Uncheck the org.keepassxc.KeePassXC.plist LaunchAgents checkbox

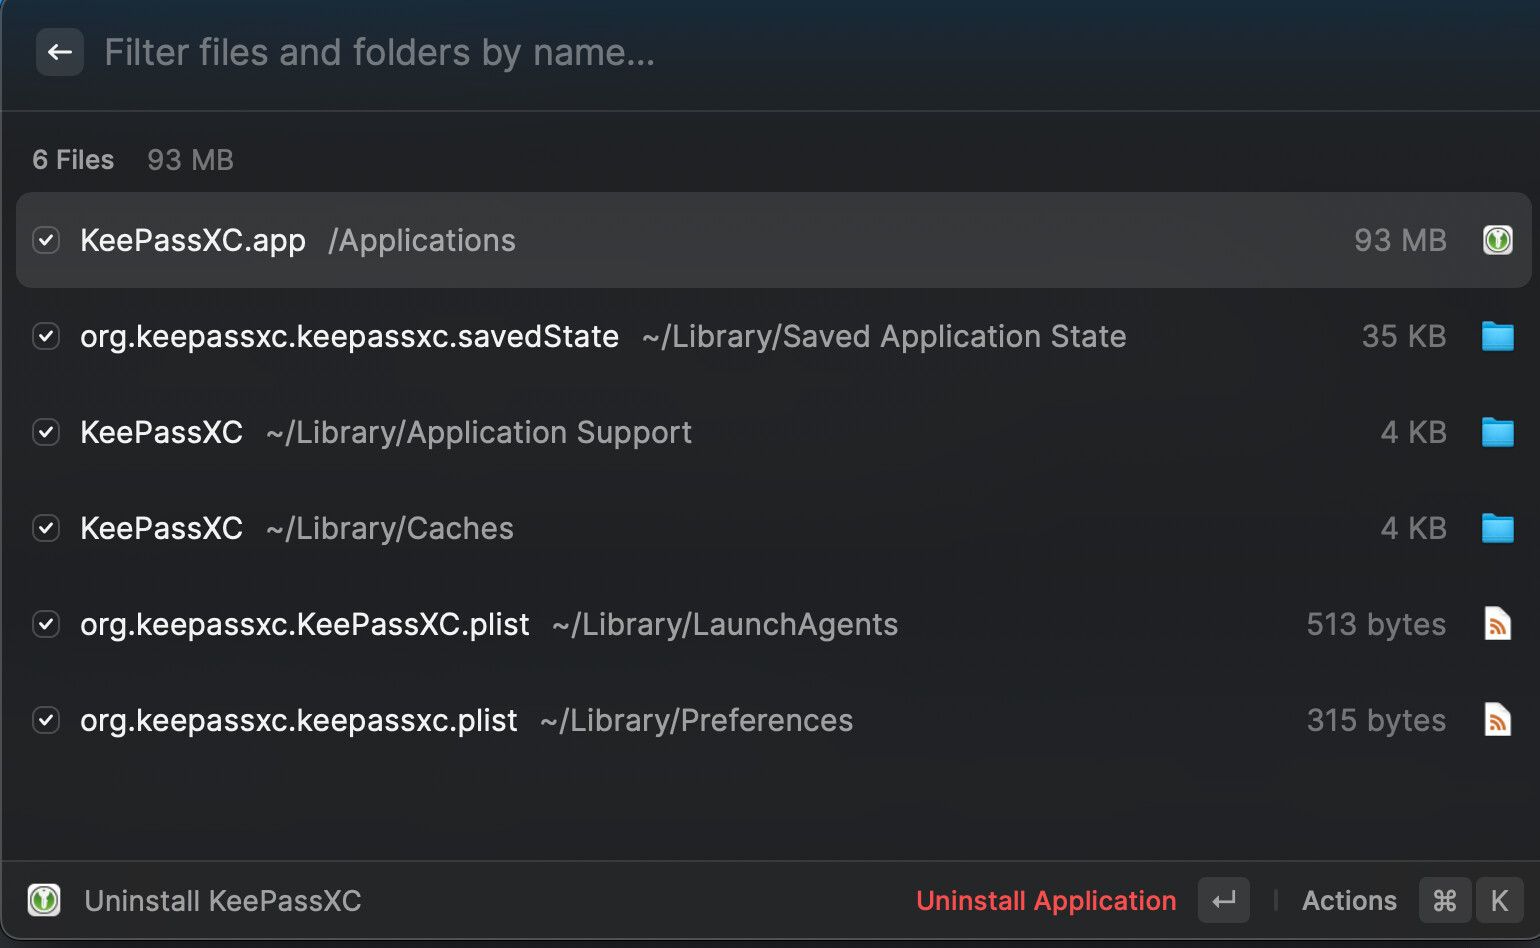[x=46, y=624]
